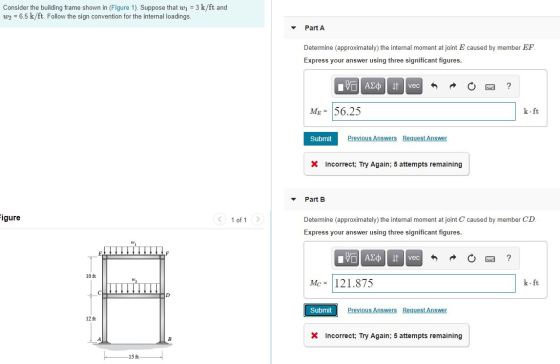Request Answer for Part B
Screen dimensions: 560x364
point(425,310)
